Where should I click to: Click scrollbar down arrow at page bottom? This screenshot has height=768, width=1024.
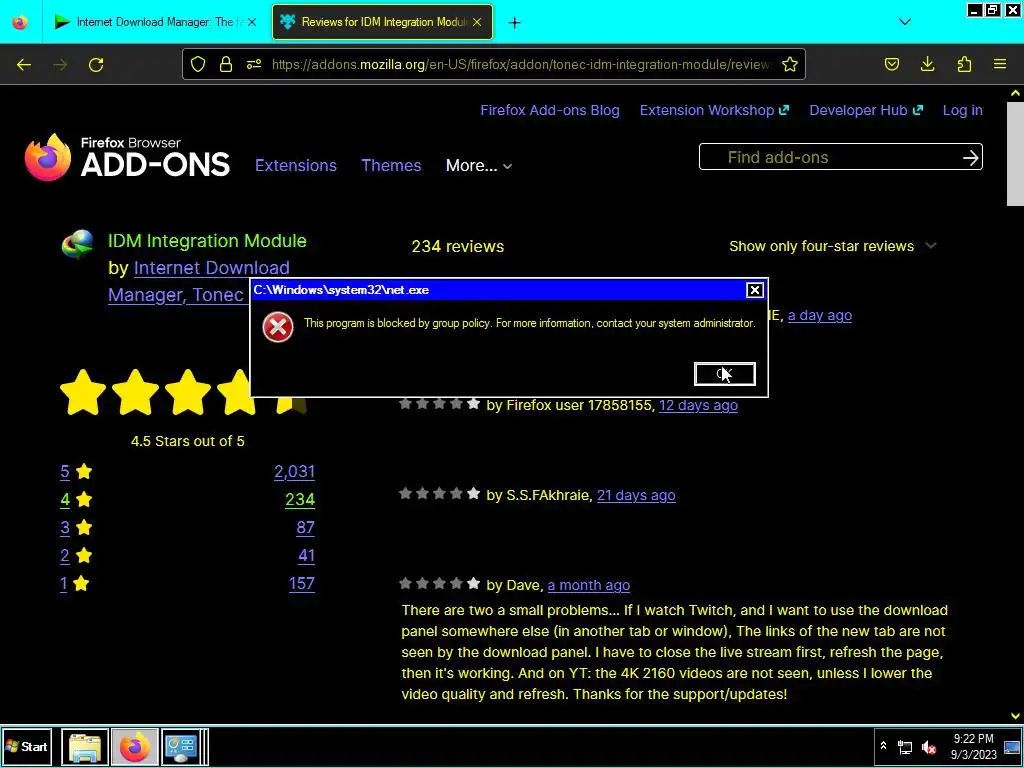[x=1015, y=716]
